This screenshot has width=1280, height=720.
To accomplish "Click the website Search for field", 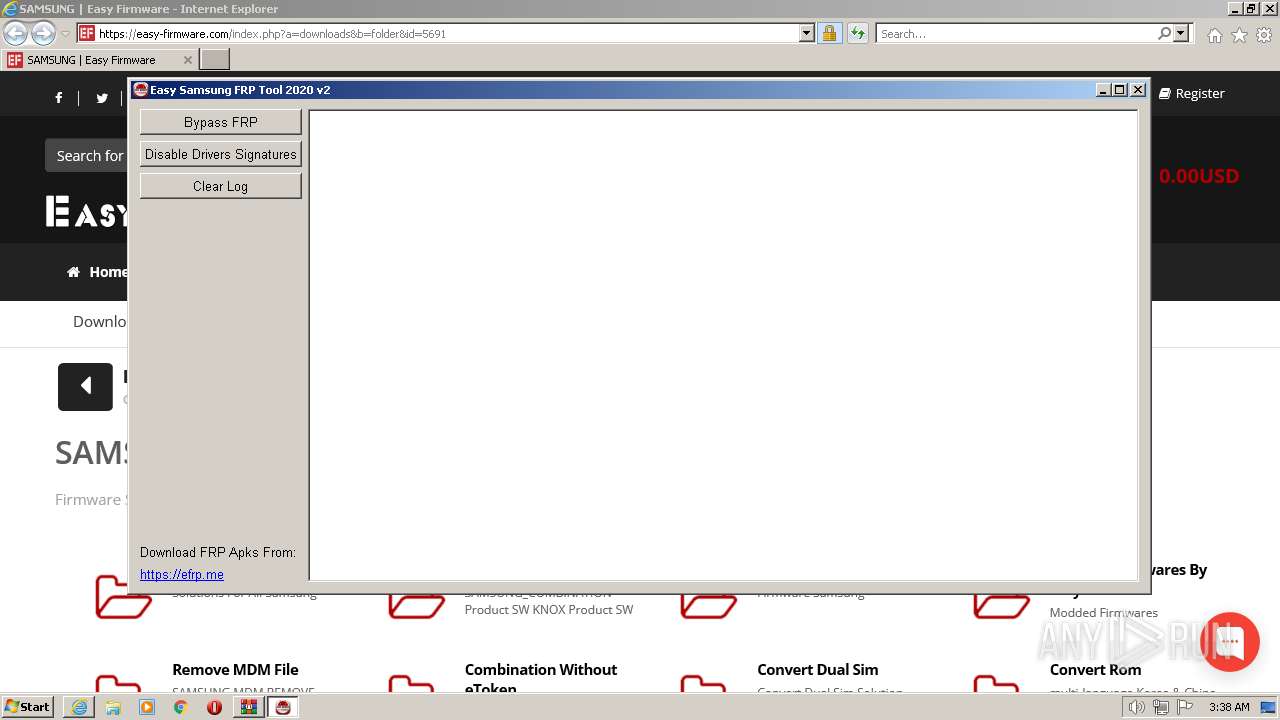I will (x=87, y=155).
